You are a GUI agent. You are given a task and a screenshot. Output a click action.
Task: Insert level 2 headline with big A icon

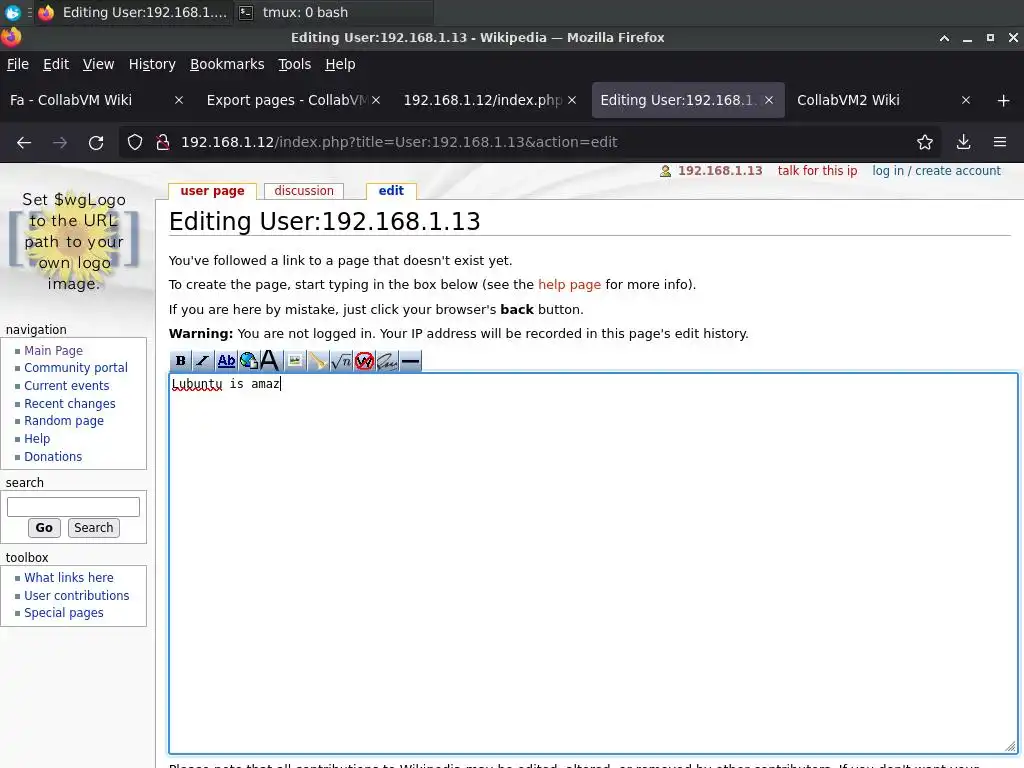(270, 360)
